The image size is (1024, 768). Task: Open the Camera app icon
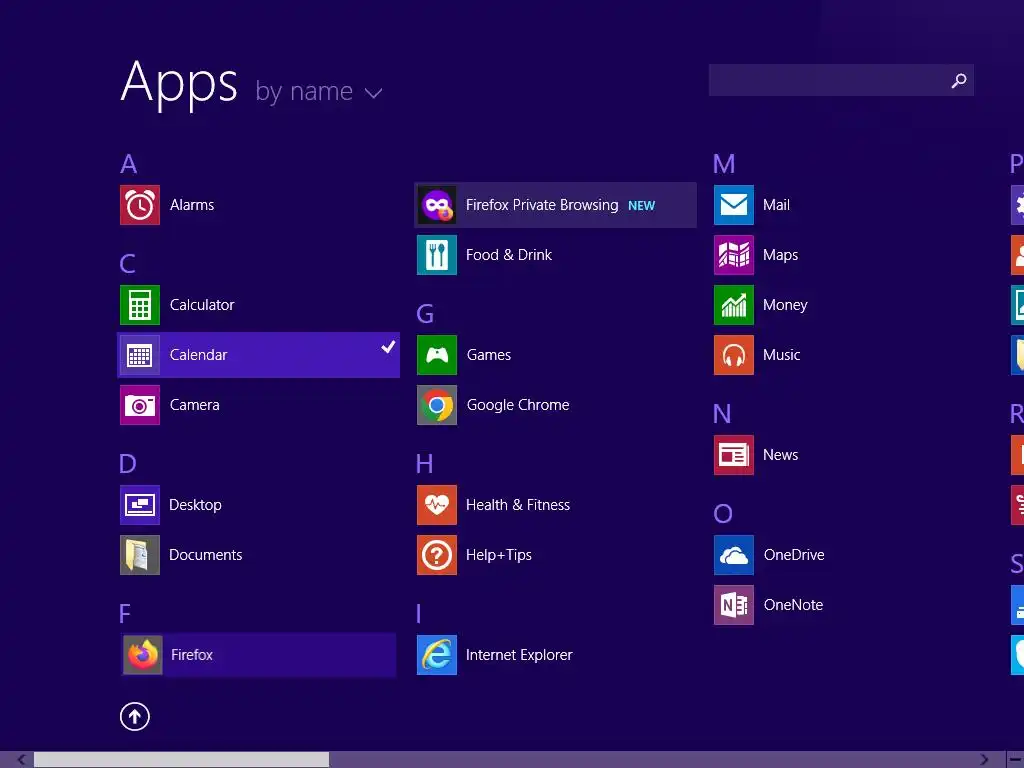pyautogui.click(x=140, y=405)
